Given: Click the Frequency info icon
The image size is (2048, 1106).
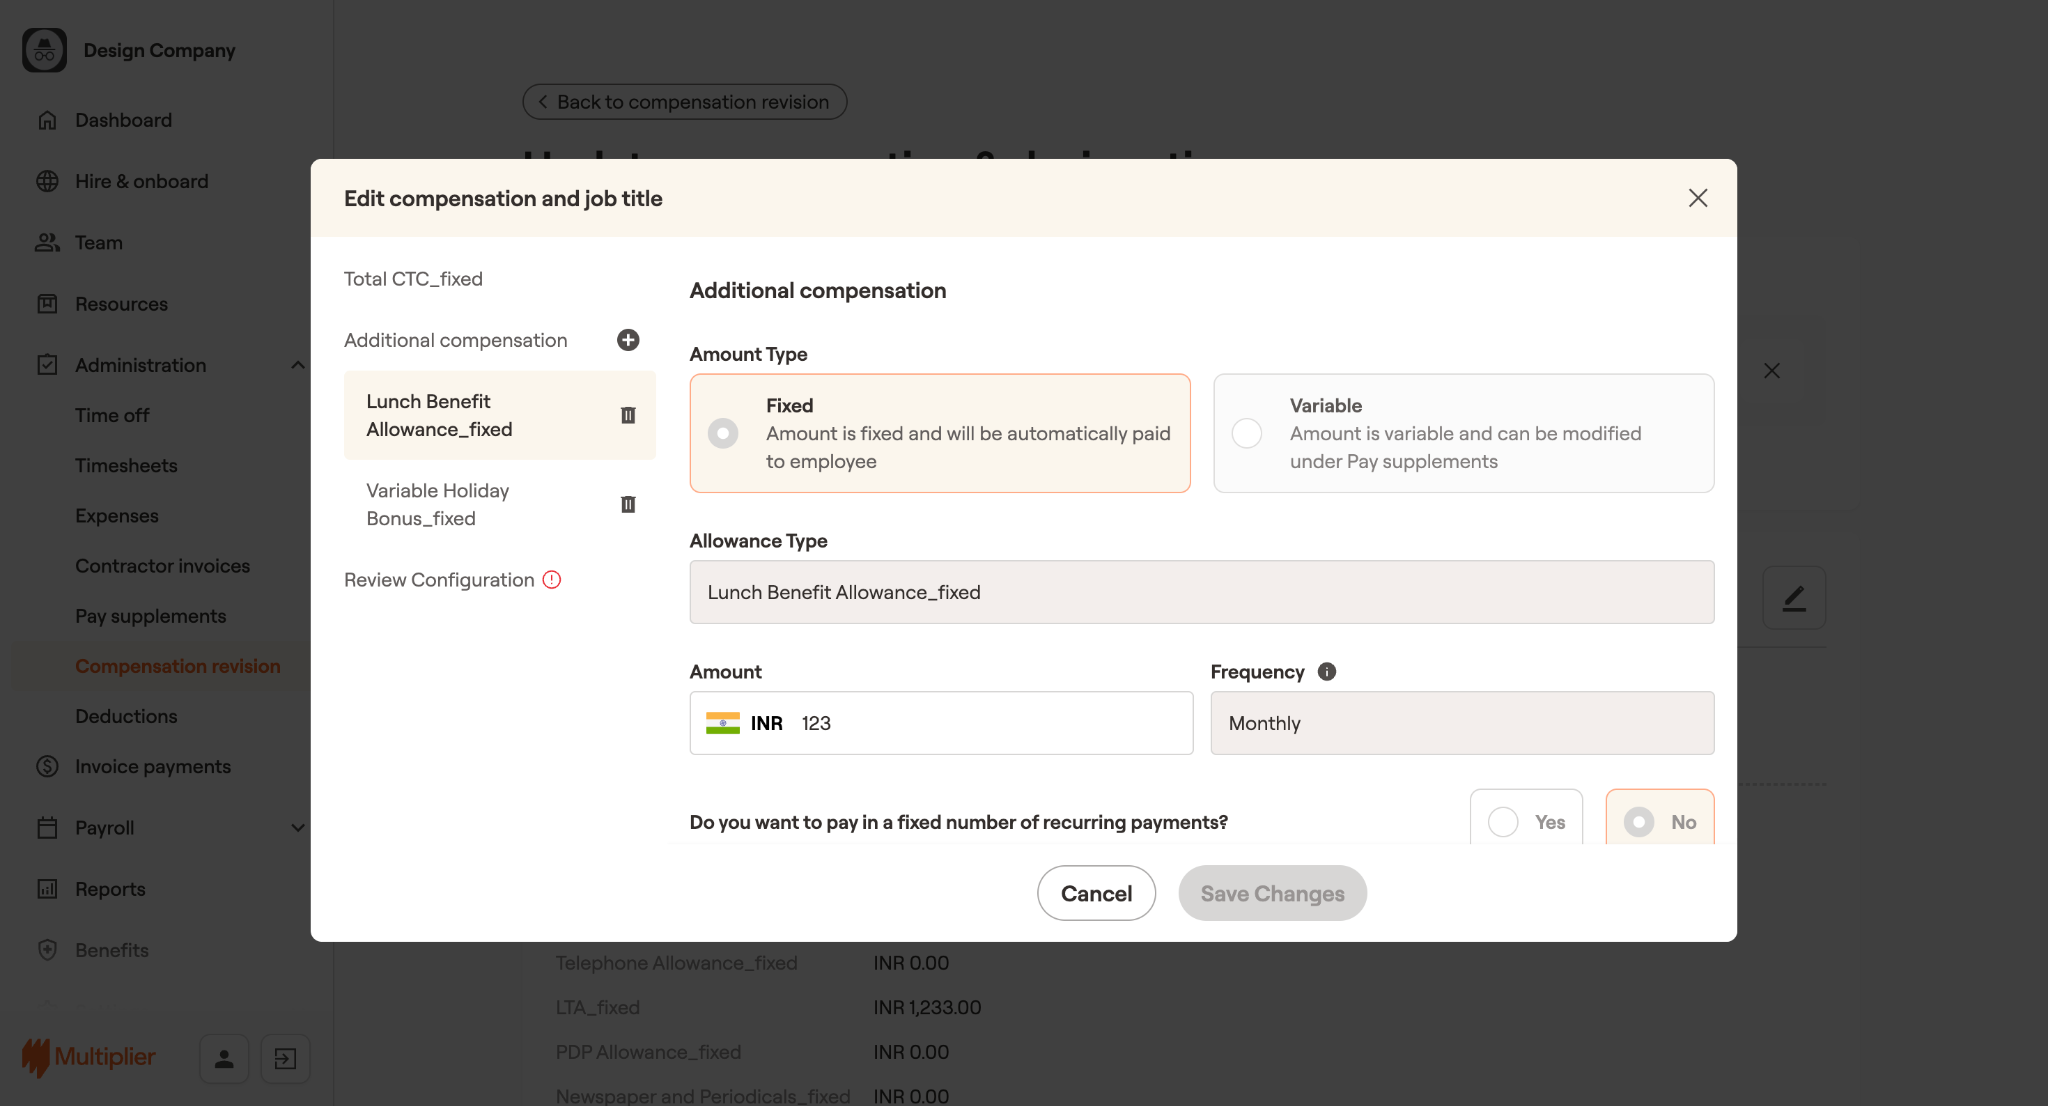Looking at the screenshot, I should 1327,672.
